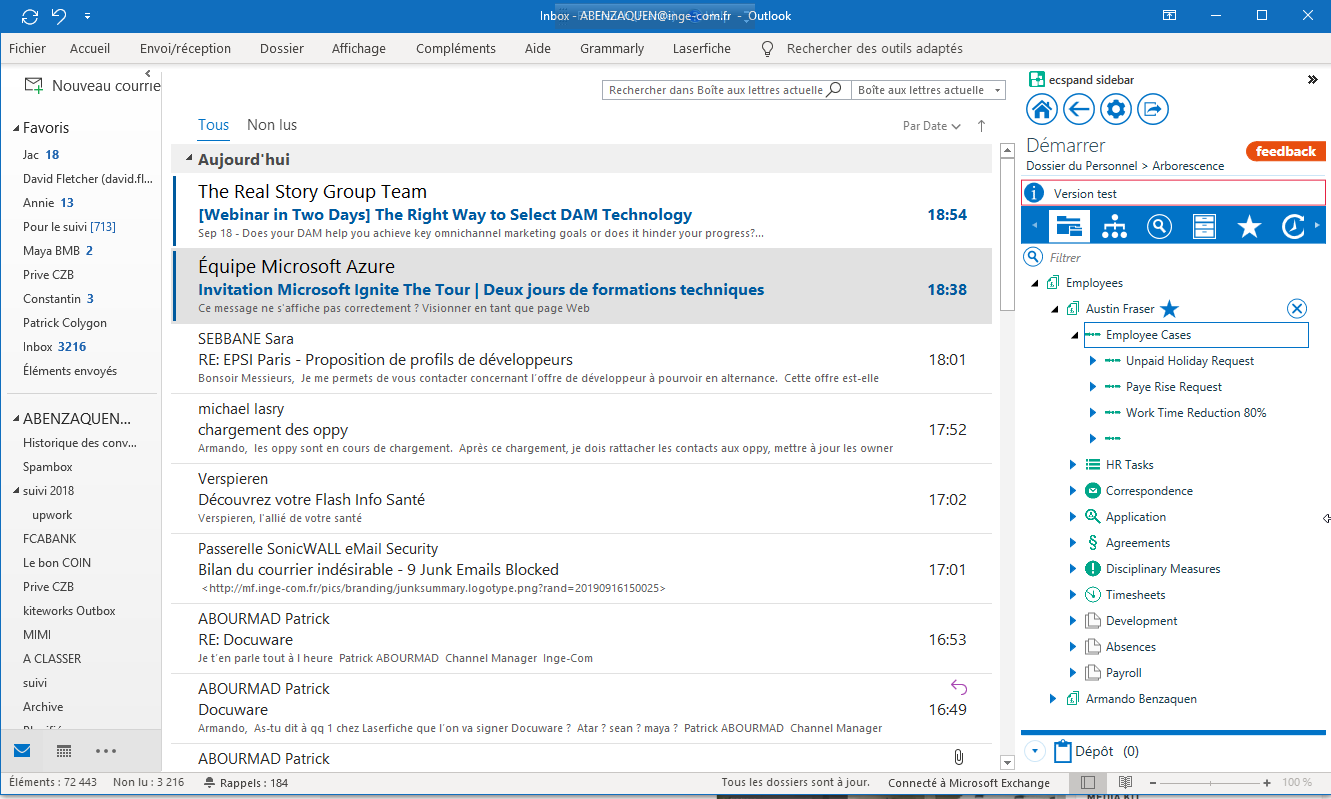The width and height of the screenshot is (1331, 799).
Task: Open the Accueil ribbon tab
Action: point(90,48)
